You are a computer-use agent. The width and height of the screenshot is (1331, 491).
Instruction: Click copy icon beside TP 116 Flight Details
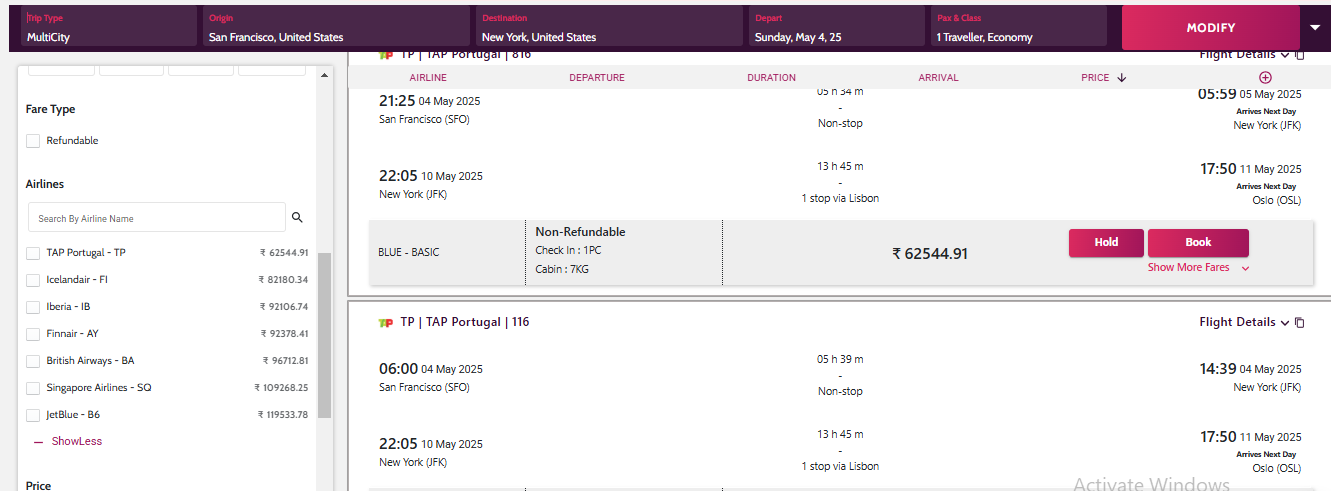(1300, 323)
